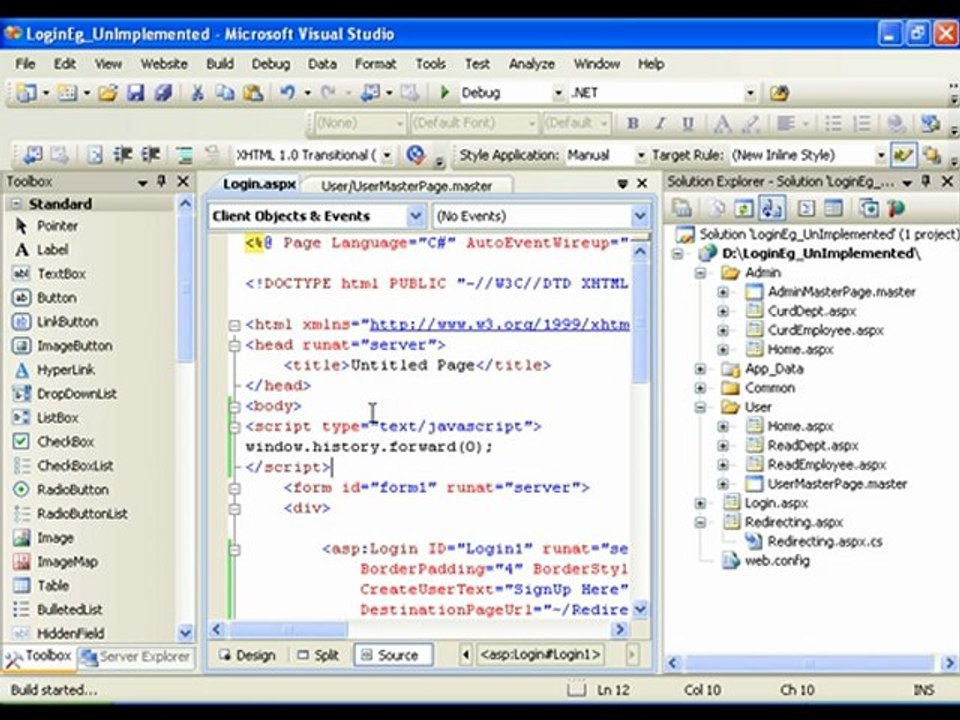Click the asp:Login#Login1 tag breadcrumb
The height and width of the screenshot is (720, 960).
(x=540, y=655)
